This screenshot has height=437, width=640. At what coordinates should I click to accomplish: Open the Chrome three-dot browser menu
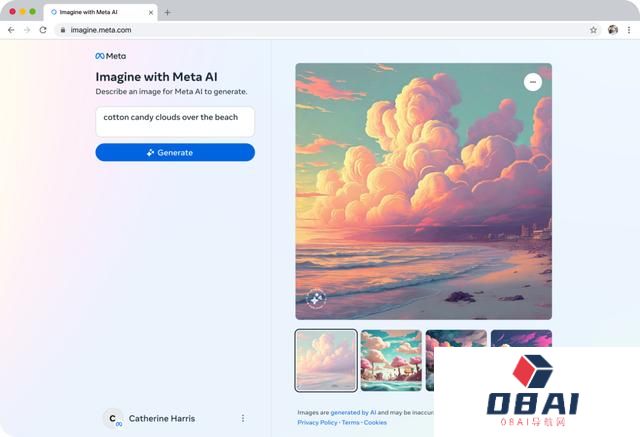(x=628, y=30)
